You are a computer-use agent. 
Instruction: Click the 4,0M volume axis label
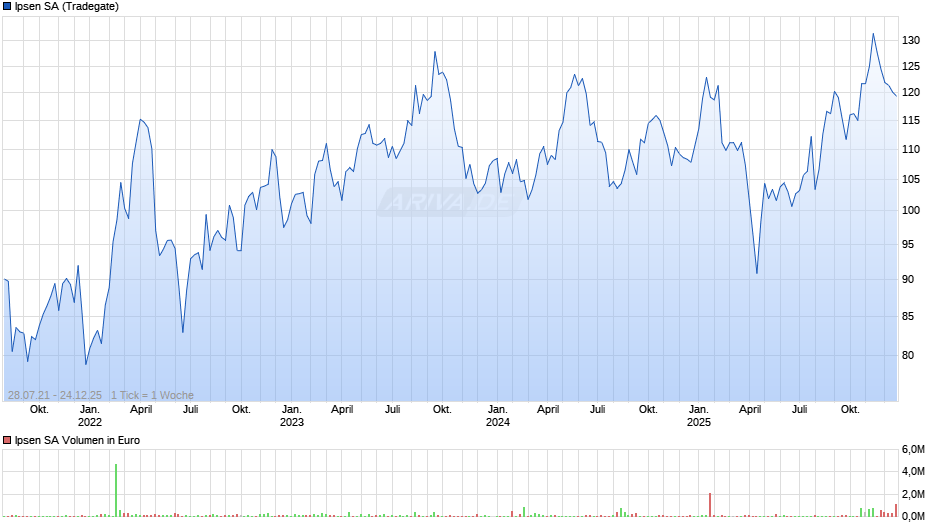[913, 471]
